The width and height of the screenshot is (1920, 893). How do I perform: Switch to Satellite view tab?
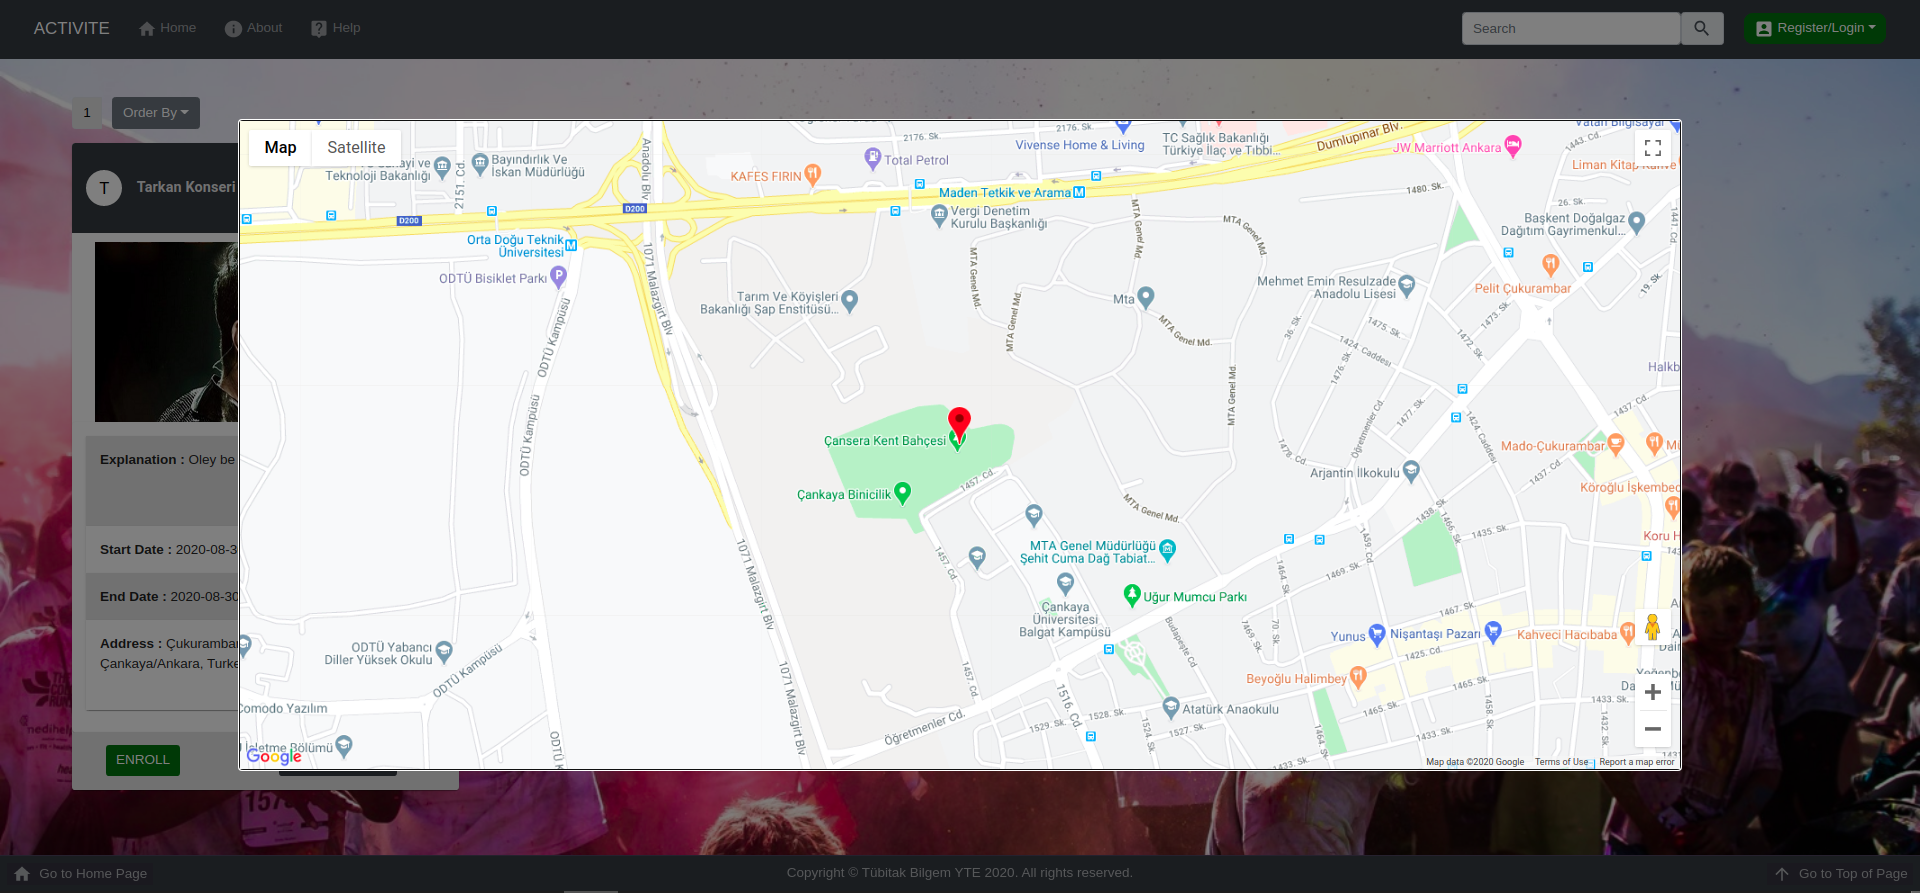356,147
